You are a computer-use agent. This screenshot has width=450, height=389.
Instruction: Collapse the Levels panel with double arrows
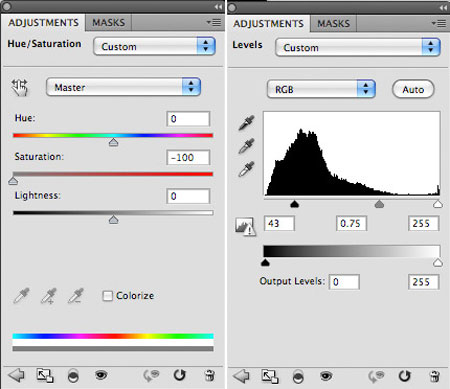[443, 8]
